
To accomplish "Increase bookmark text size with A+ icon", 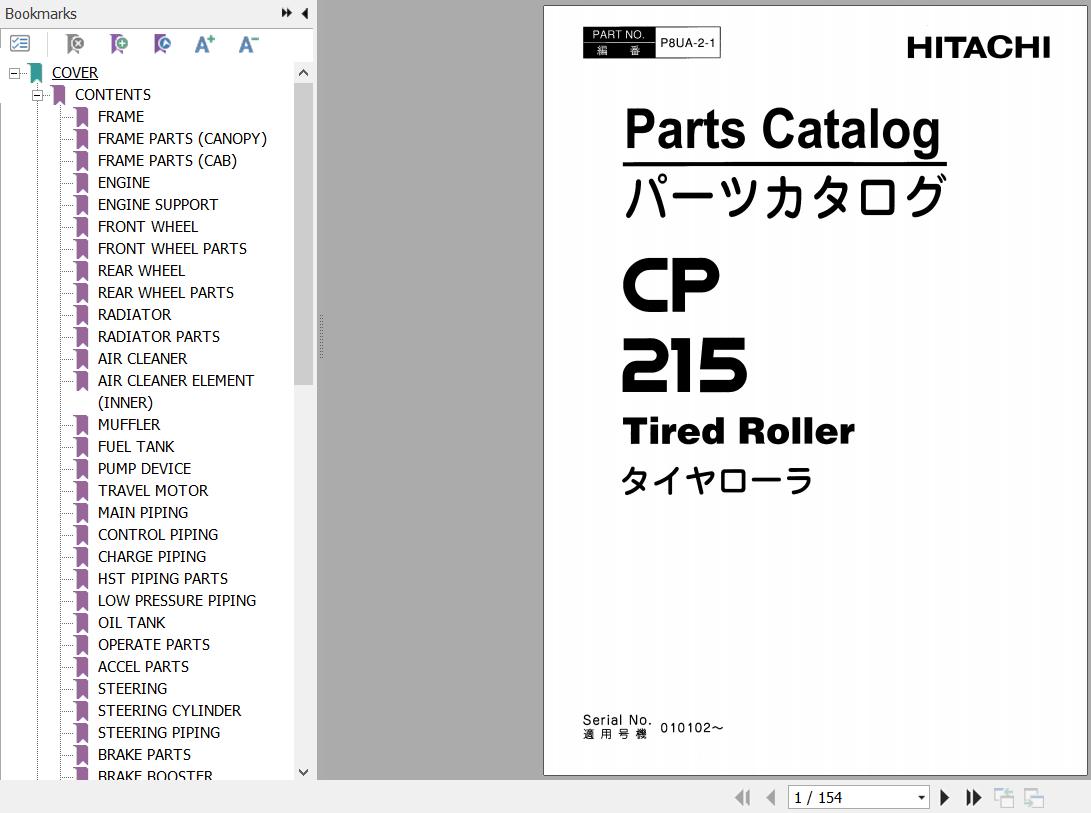I will 205,44.
